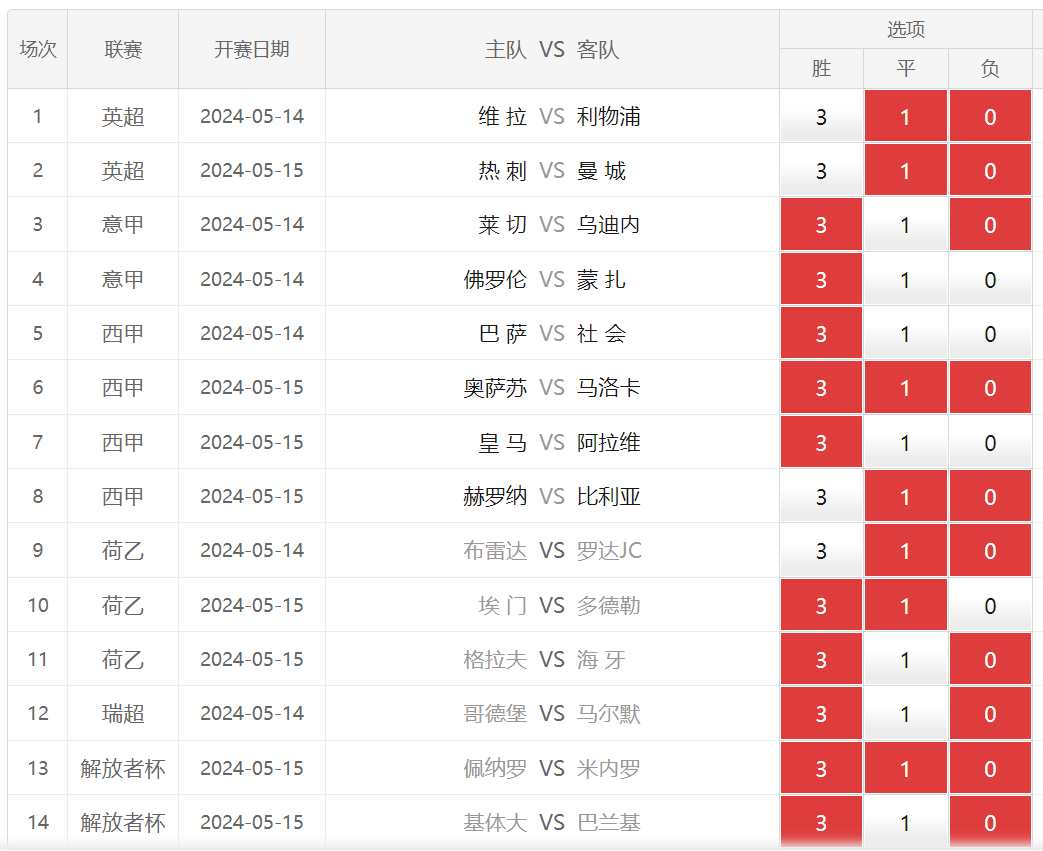Toggle loss option 0 for 奥萨苏 VS 马洛卡
Image resolution: width=1043 pixels, height=851 pixels.
[990, 387]
